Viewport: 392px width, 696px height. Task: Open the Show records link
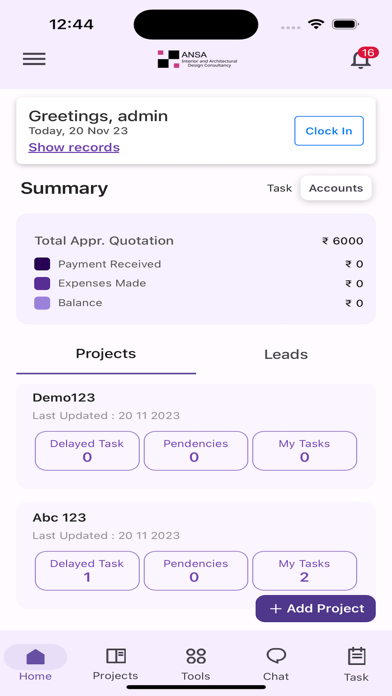(74, 147)
